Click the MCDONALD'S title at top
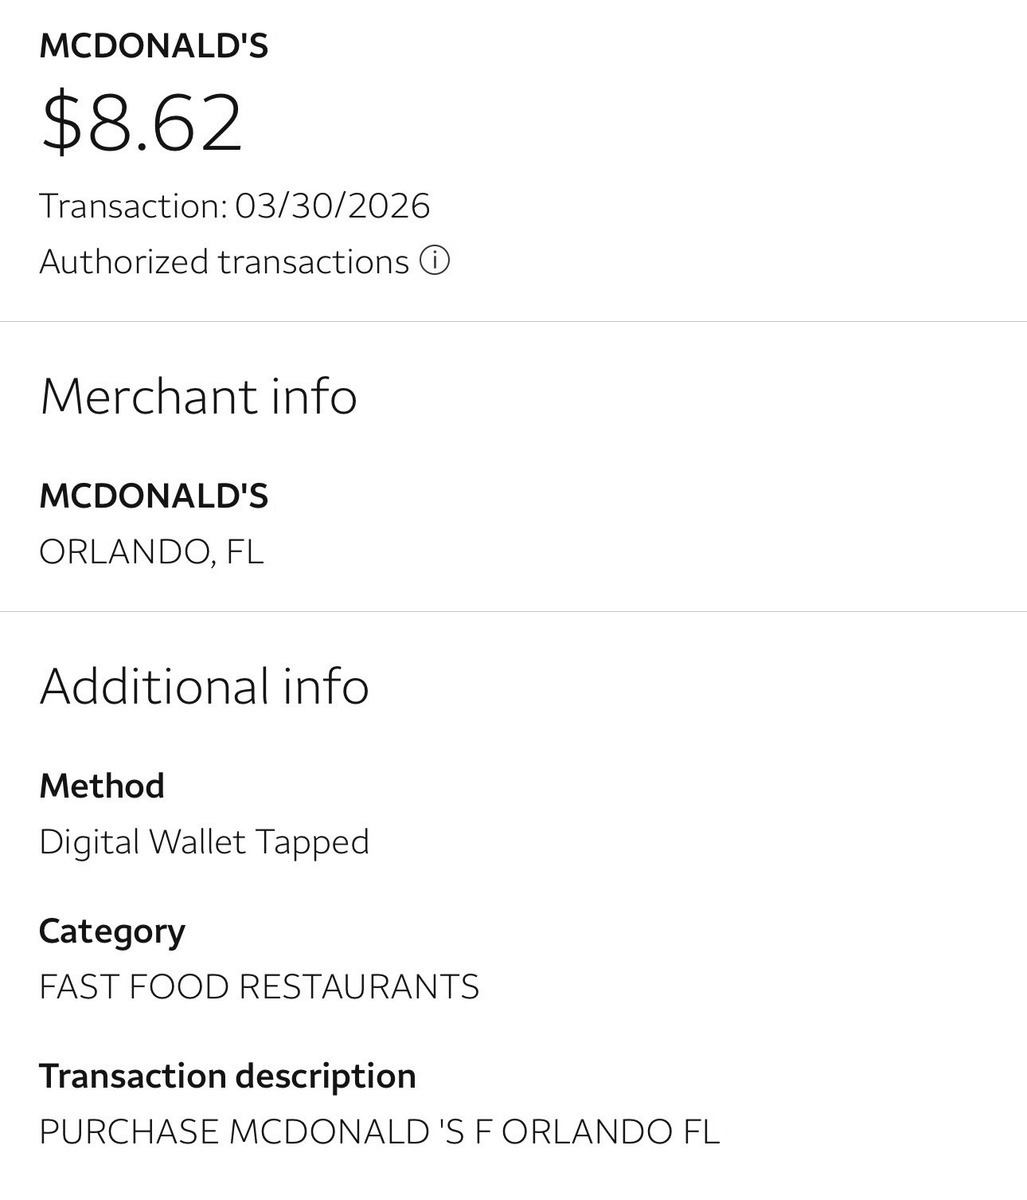Screen dimensions: 1027x1200 coord(153,46)
